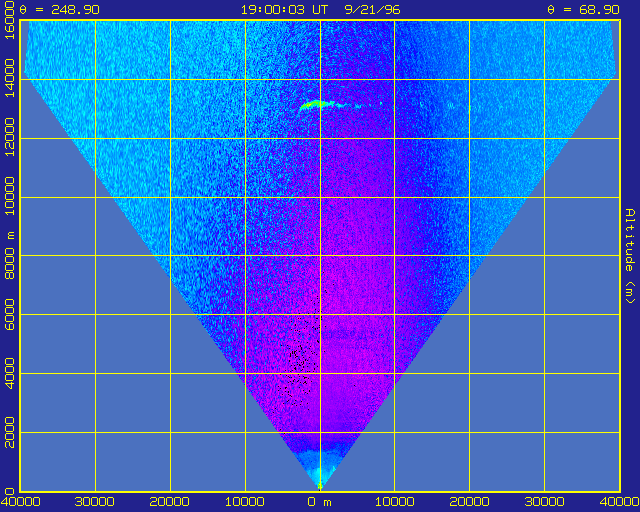Click the θ = 68.90 angle label
Screen dimensions: 640x512
point(583,9)
